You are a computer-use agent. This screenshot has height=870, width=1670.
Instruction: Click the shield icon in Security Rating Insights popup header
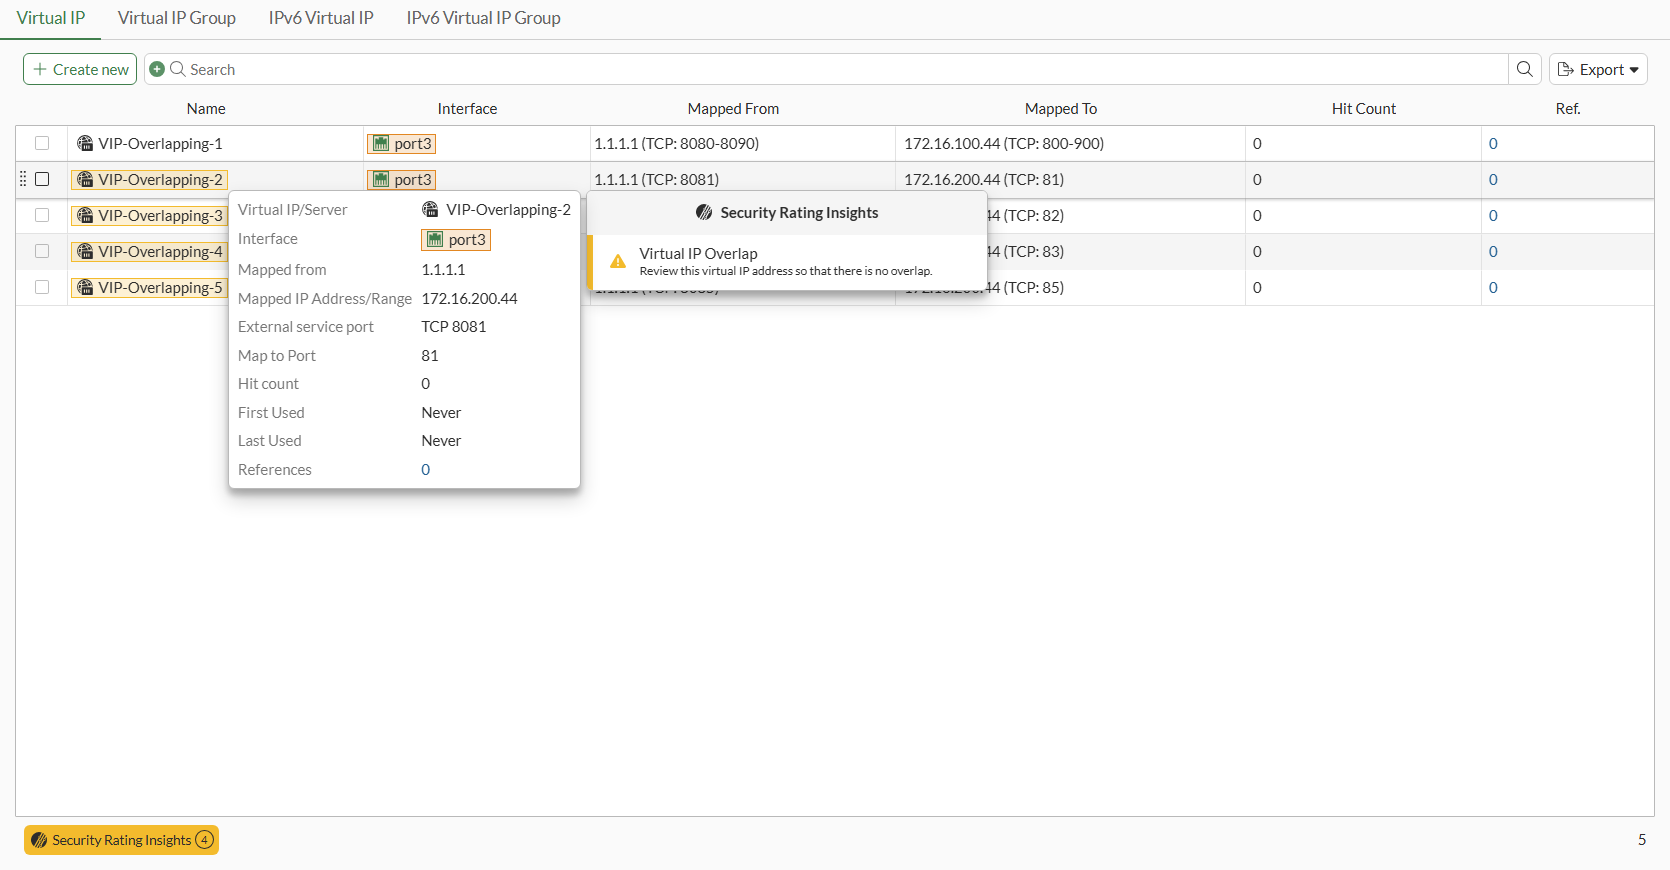(x=704, y=212)
